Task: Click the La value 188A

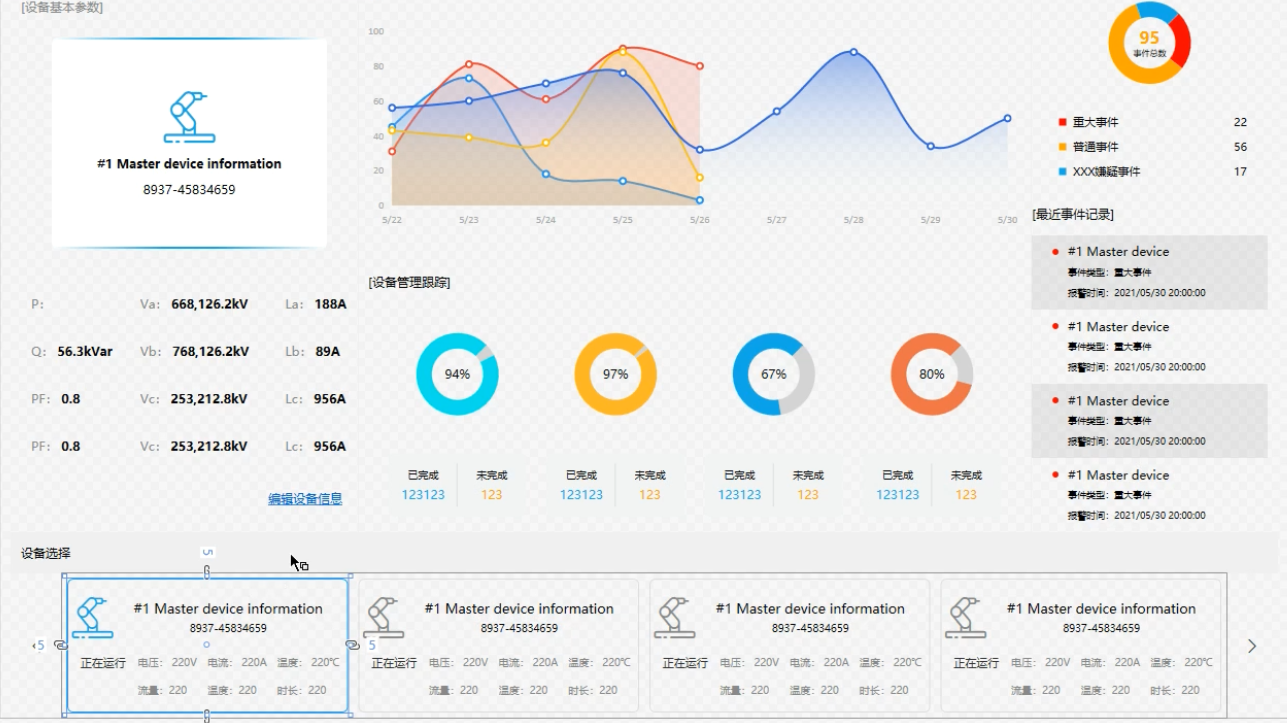Action: pyautogui.click(x=330, y=304)
